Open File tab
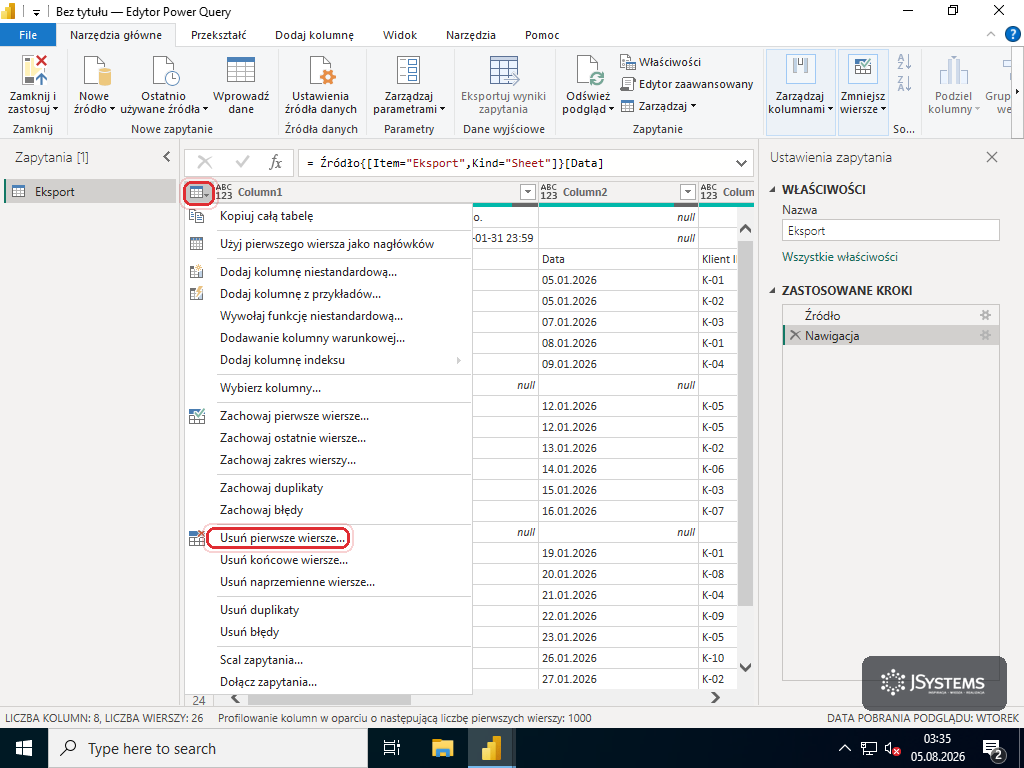Image resolution: width=1024 pixels, height=768 pixels. coord(28,35)
